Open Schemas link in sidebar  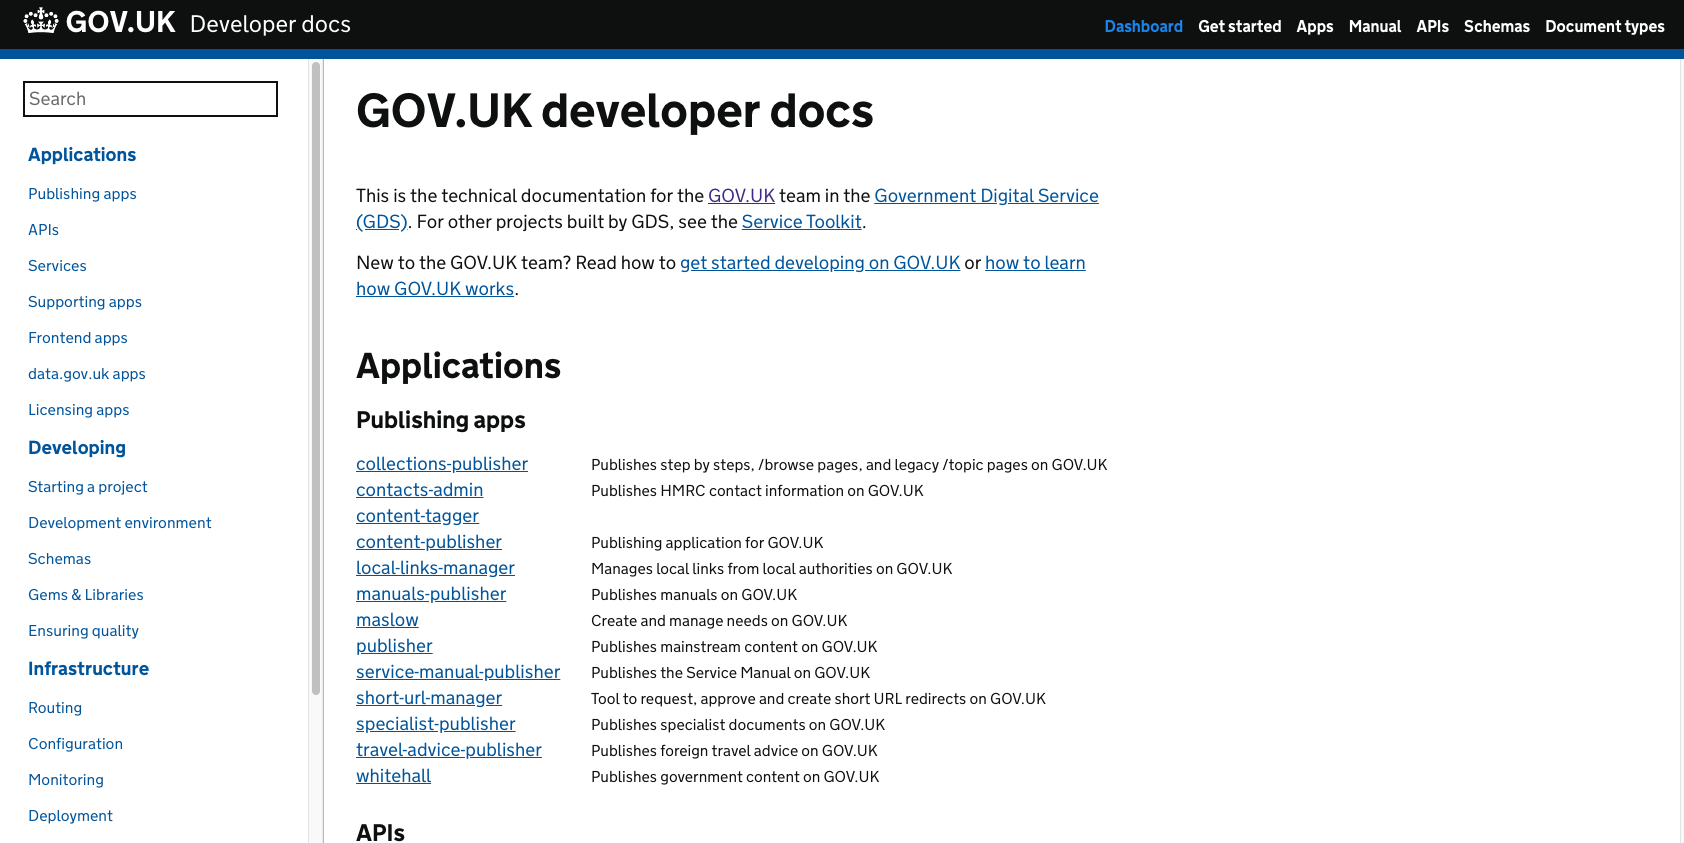pyautogui.click(x=59, y=559)
